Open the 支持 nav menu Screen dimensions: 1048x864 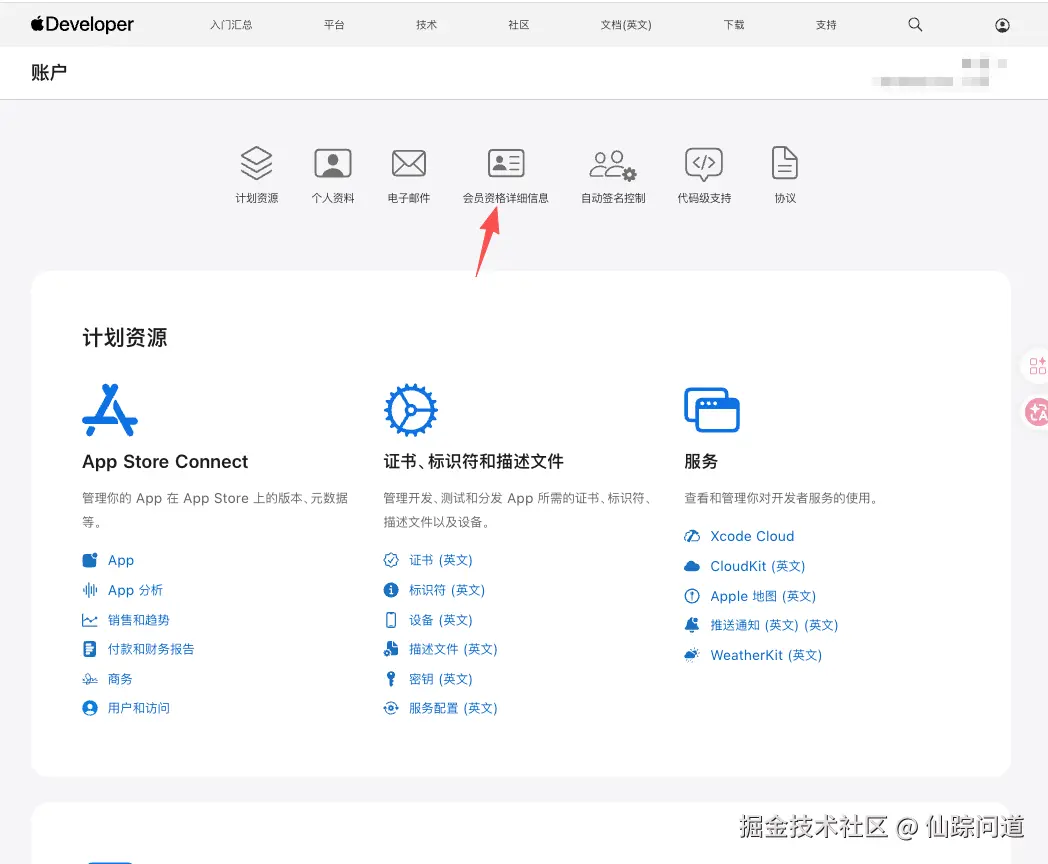point(826,25)
